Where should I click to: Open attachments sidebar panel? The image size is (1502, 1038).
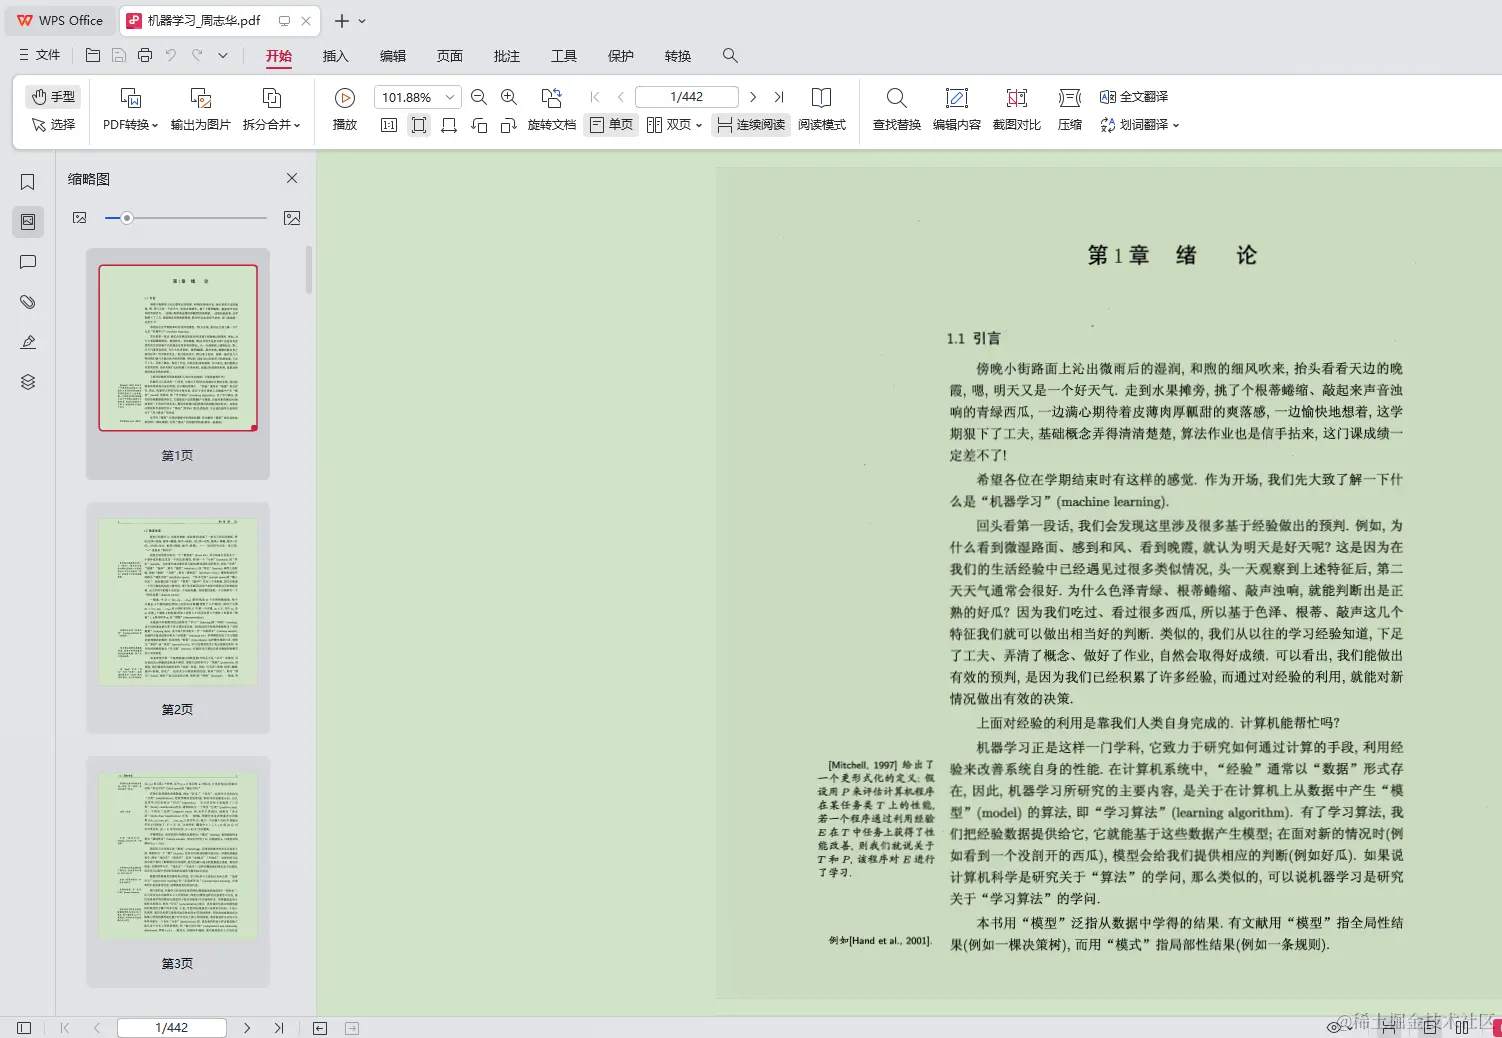28,302
